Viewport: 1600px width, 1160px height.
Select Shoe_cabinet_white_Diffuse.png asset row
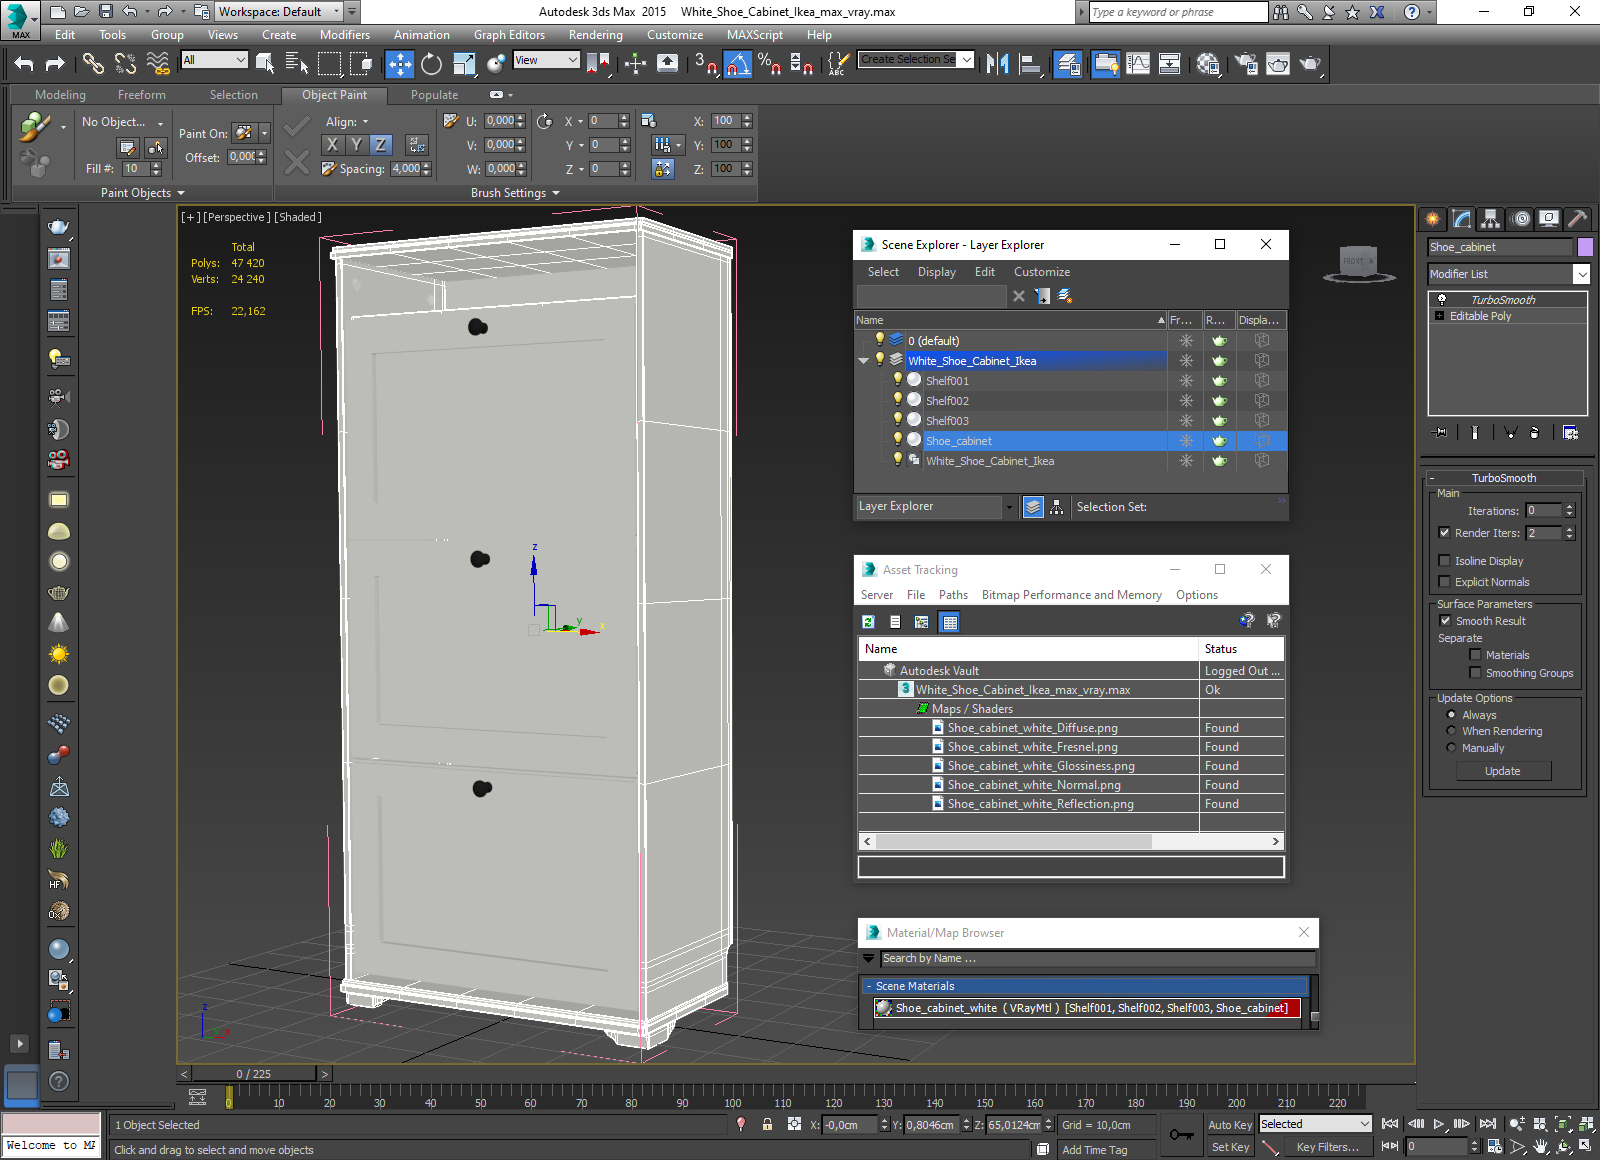(1071, 728)
